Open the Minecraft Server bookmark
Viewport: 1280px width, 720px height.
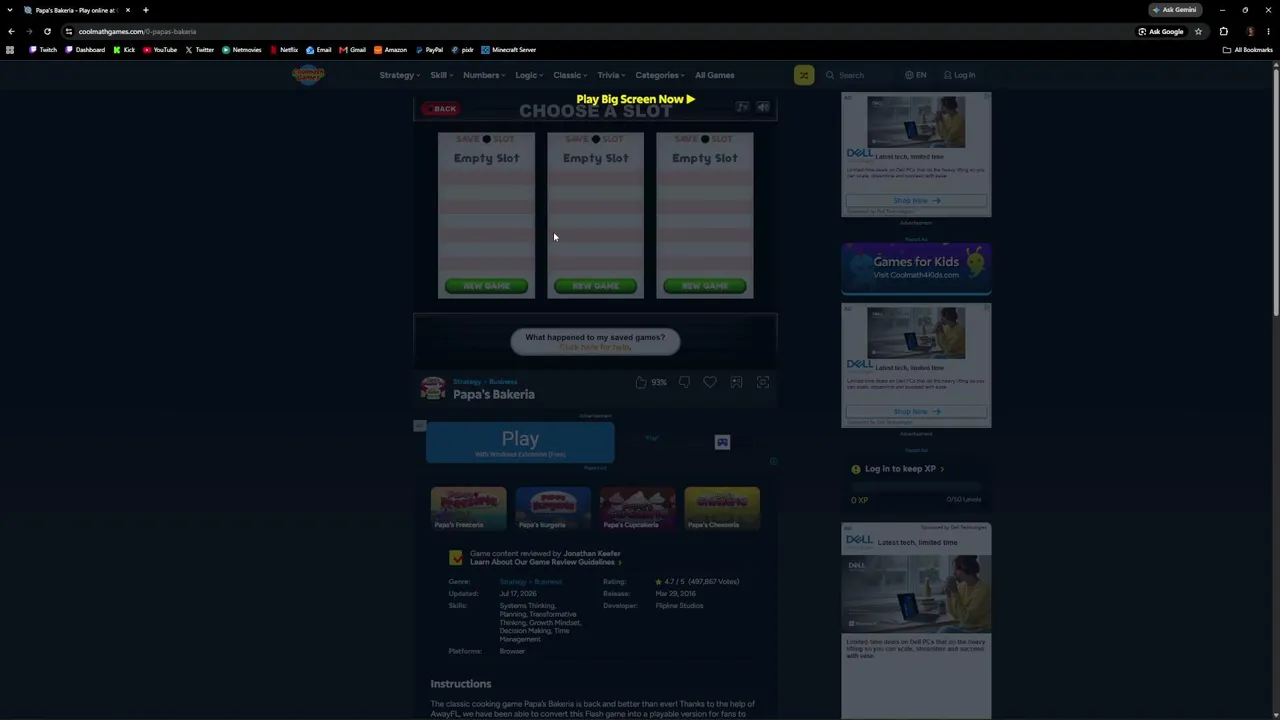(x=509, y=50)
